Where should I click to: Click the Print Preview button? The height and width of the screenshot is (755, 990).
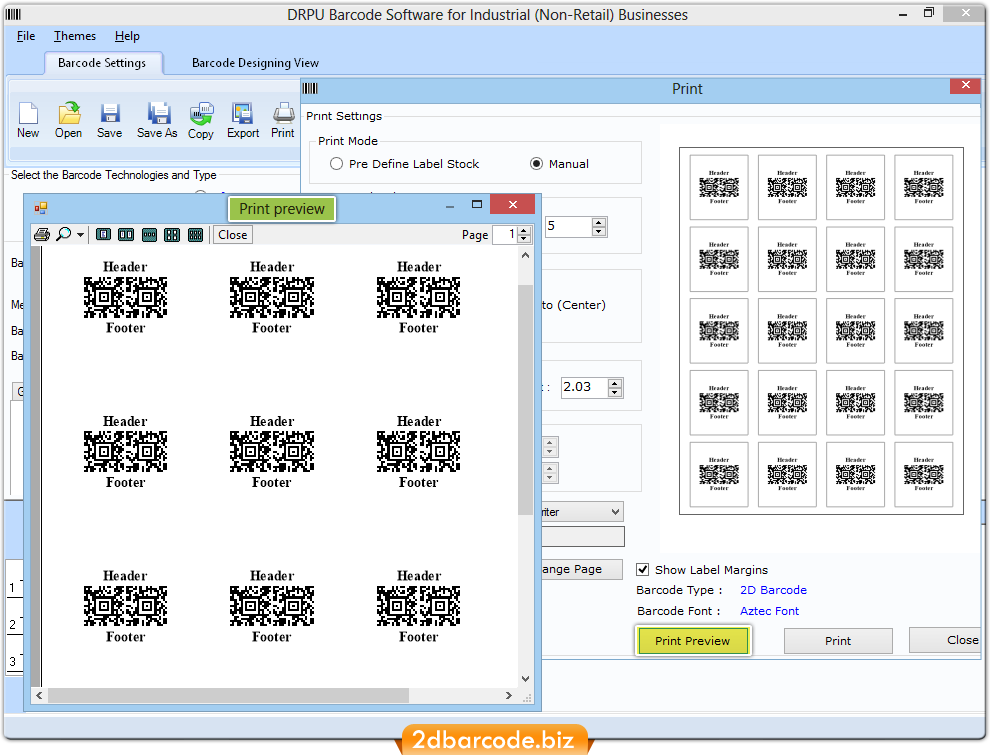pos(693,641)
